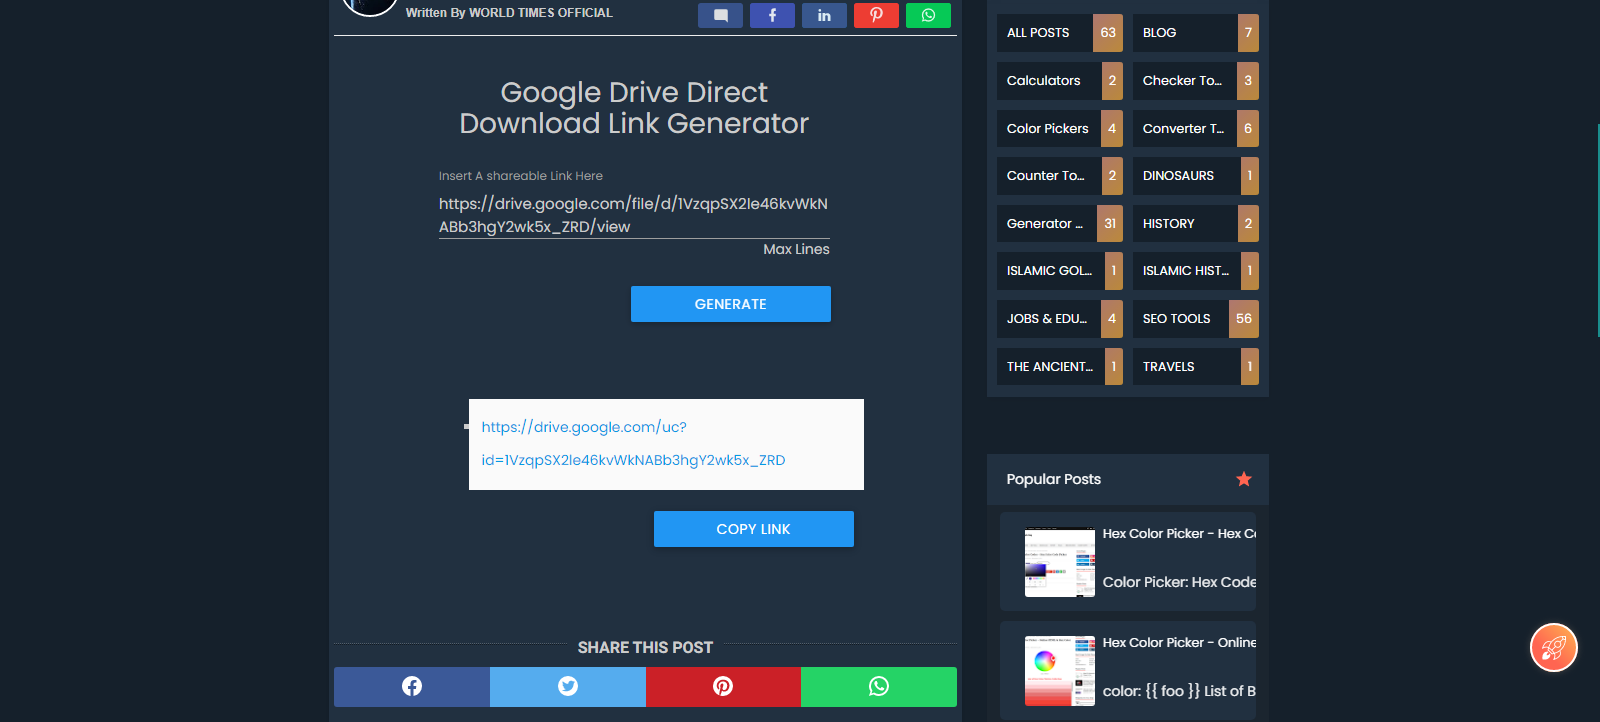Share on Pinterest using the top icon row
The image size is (1600, 722).
tap(876, 15)
